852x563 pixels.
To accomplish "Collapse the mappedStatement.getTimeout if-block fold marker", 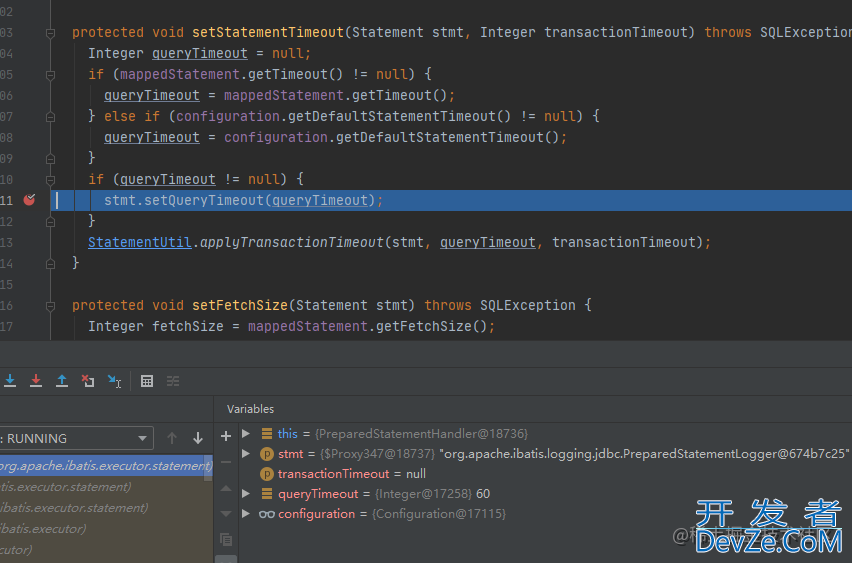I will click(x=51, y=75).
